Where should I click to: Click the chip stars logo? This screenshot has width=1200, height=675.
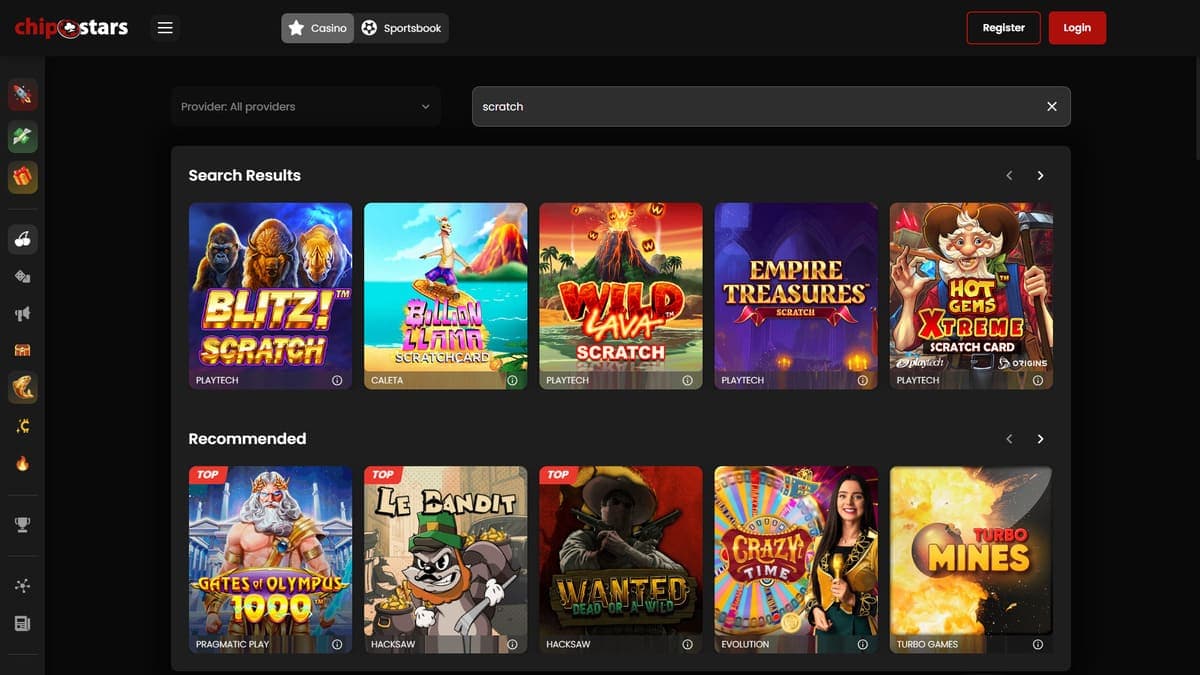coord(71,28)
